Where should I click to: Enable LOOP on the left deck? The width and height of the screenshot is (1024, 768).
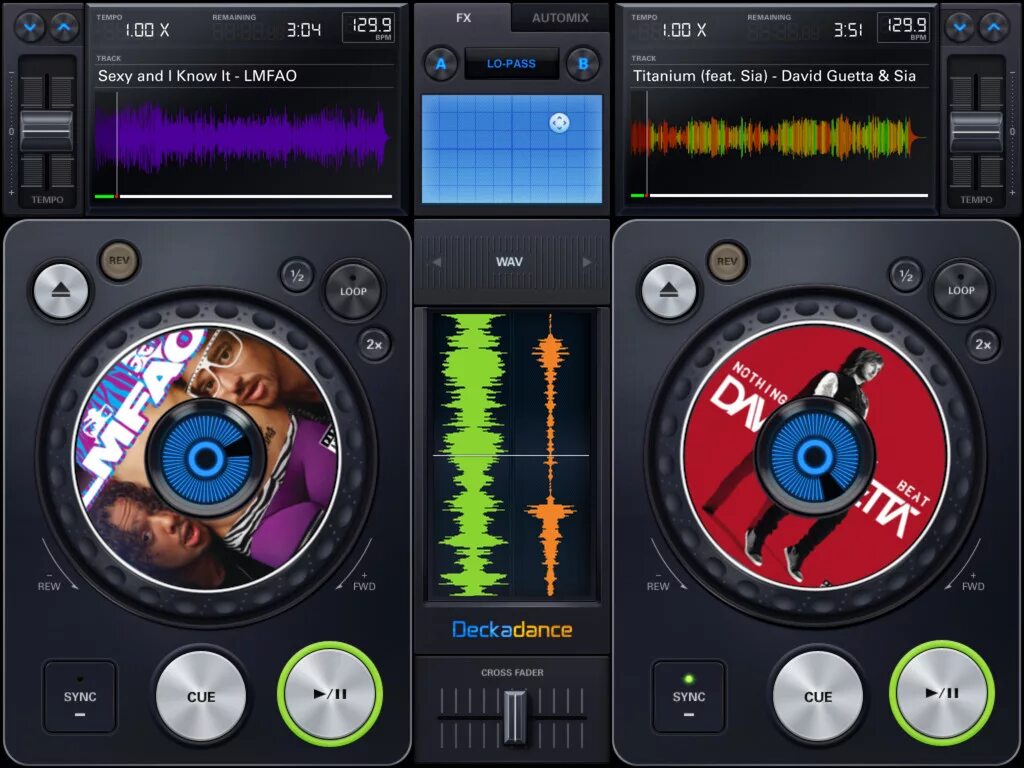[x=353, y=291]
